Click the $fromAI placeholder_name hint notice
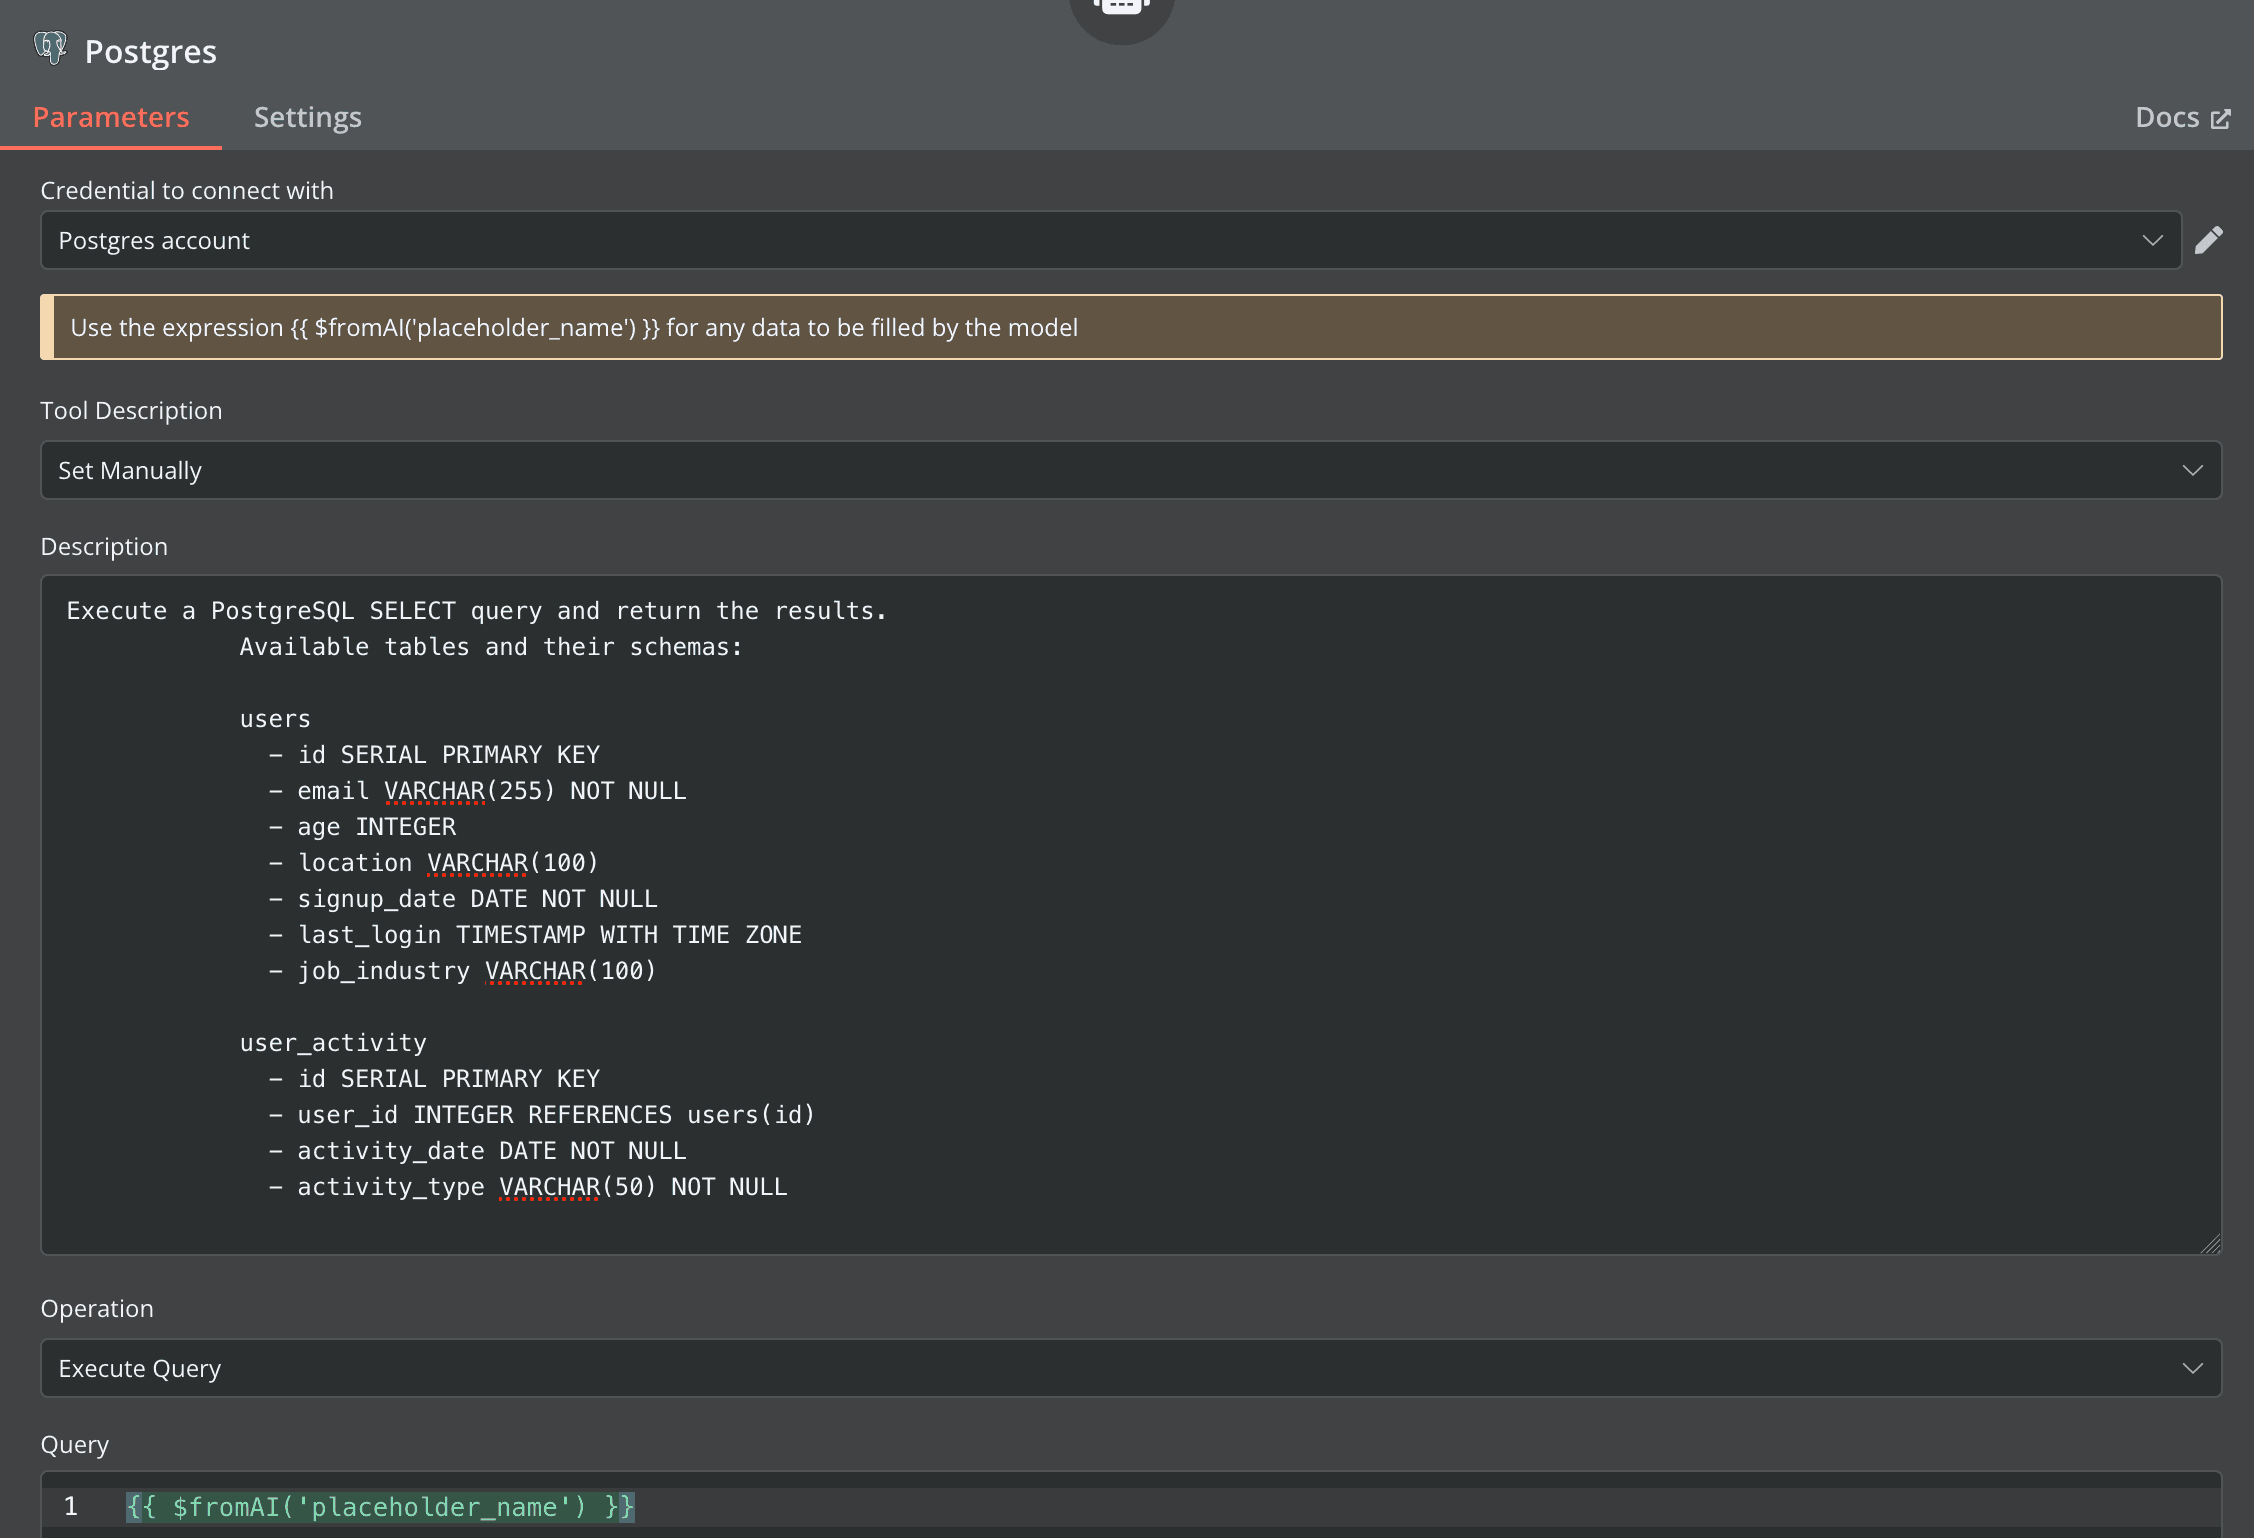This screenshot has height=1538, width=2254. click(1131, 327)
